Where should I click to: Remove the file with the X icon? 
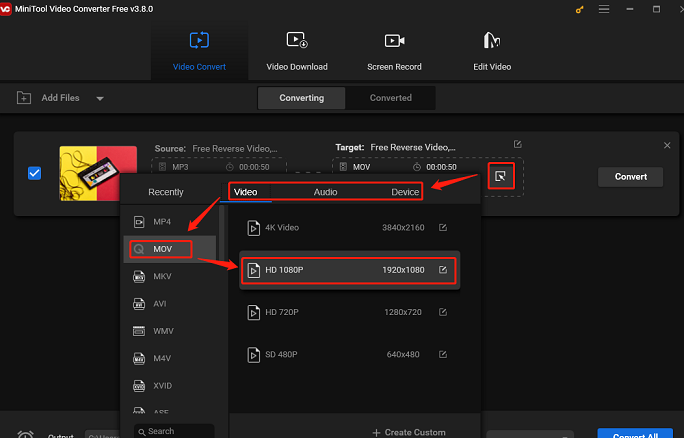point(667,145)
